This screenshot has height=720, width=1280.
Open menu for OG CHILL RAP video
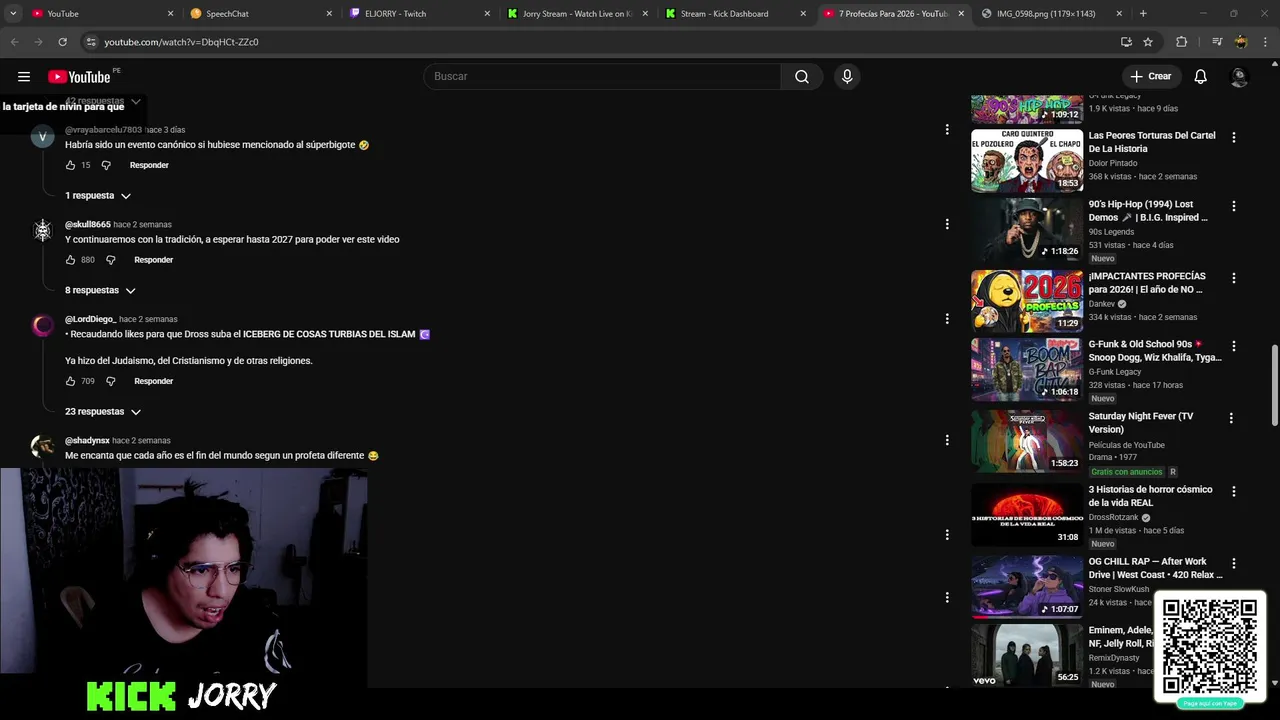coord(1233,564)
